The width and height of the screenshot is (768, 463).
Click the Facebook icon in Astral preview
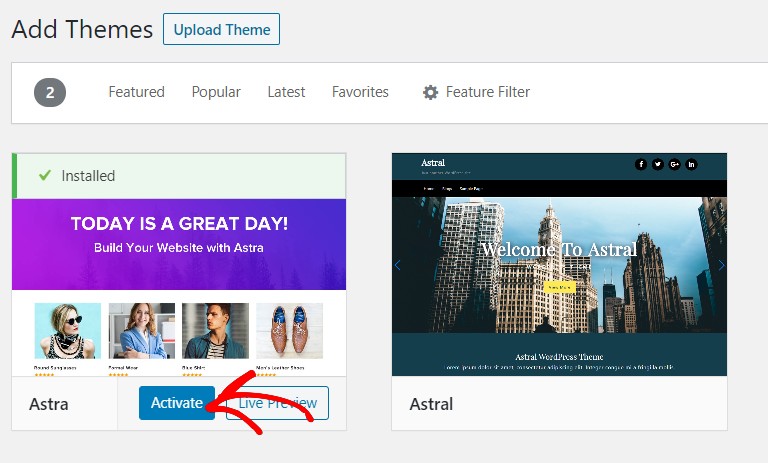point(641,165)
